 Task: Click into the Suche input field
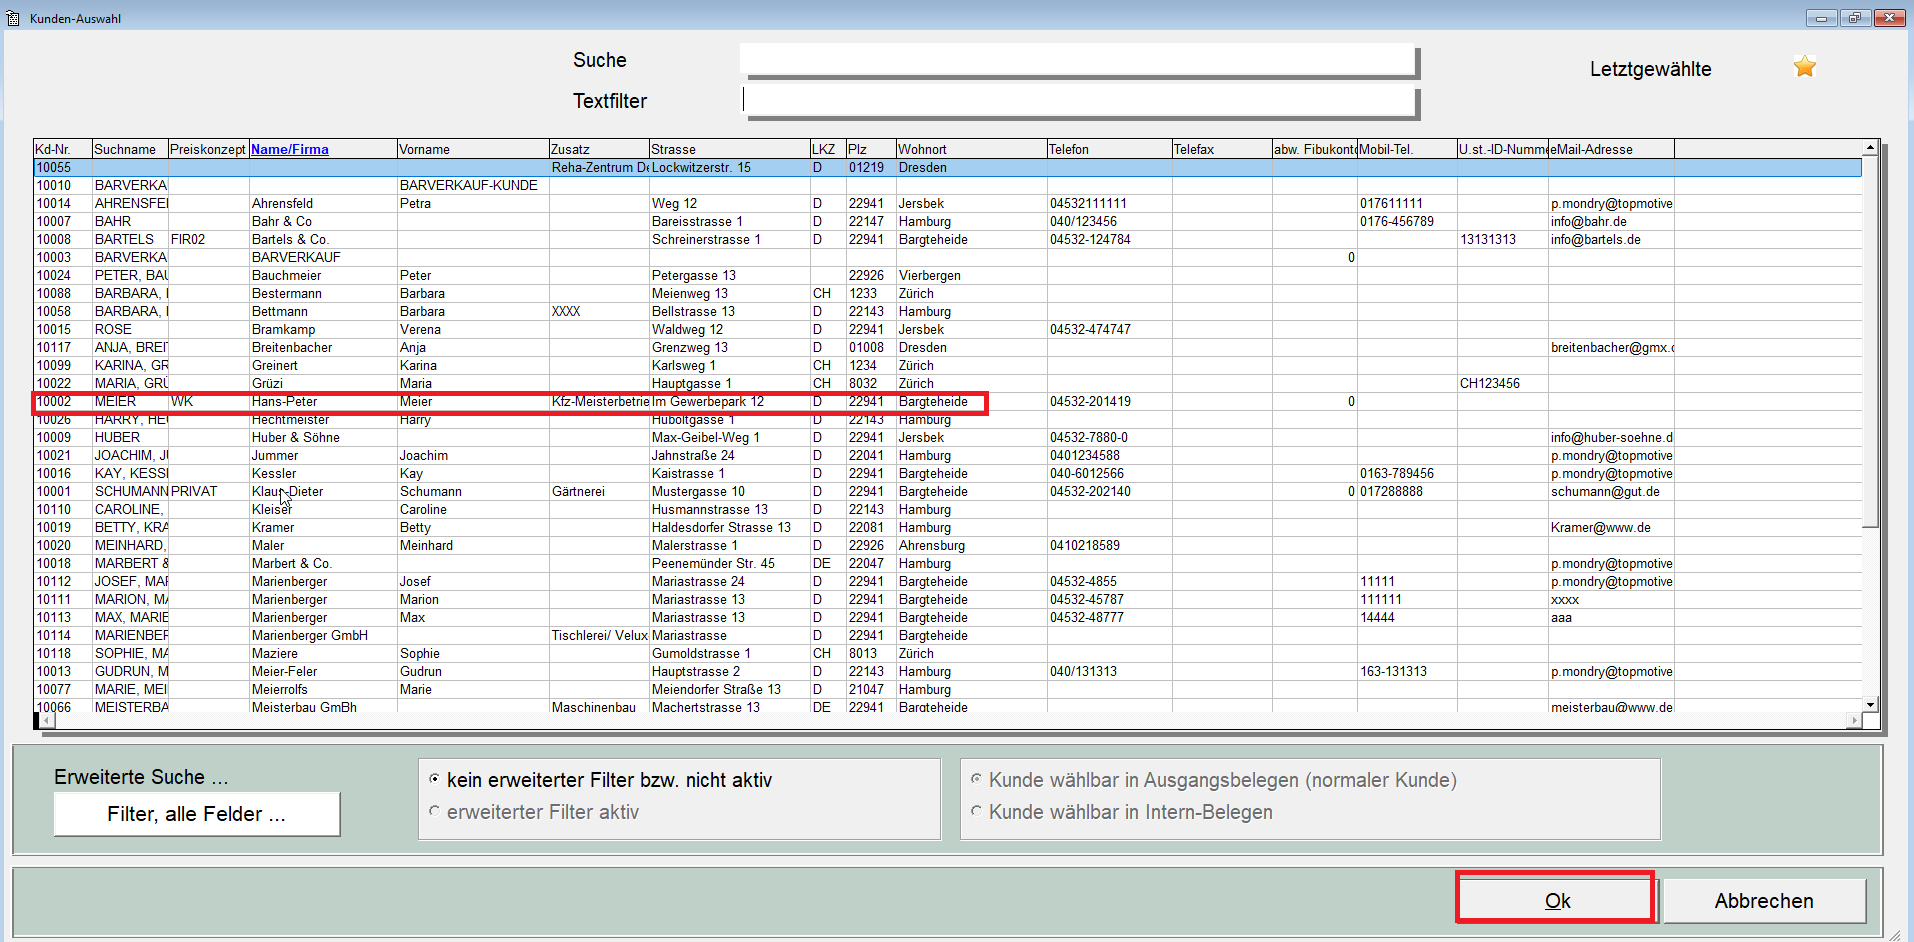tap(1078, 60)
